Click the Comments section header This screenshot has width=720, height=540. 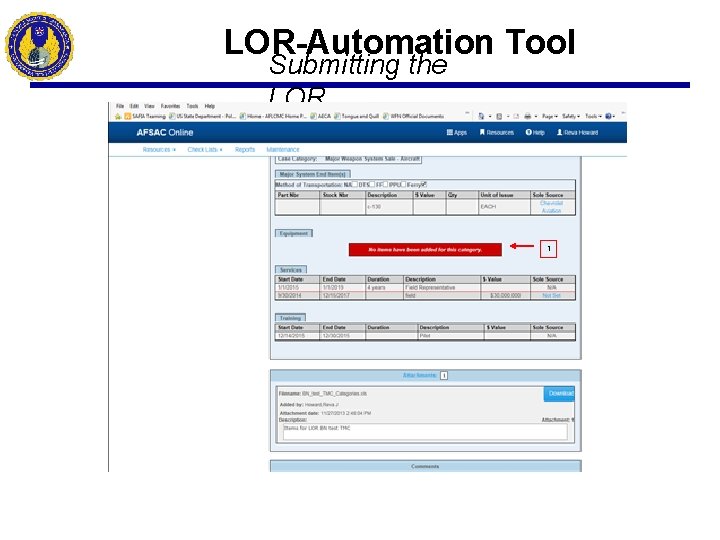[x=425, y=466]
